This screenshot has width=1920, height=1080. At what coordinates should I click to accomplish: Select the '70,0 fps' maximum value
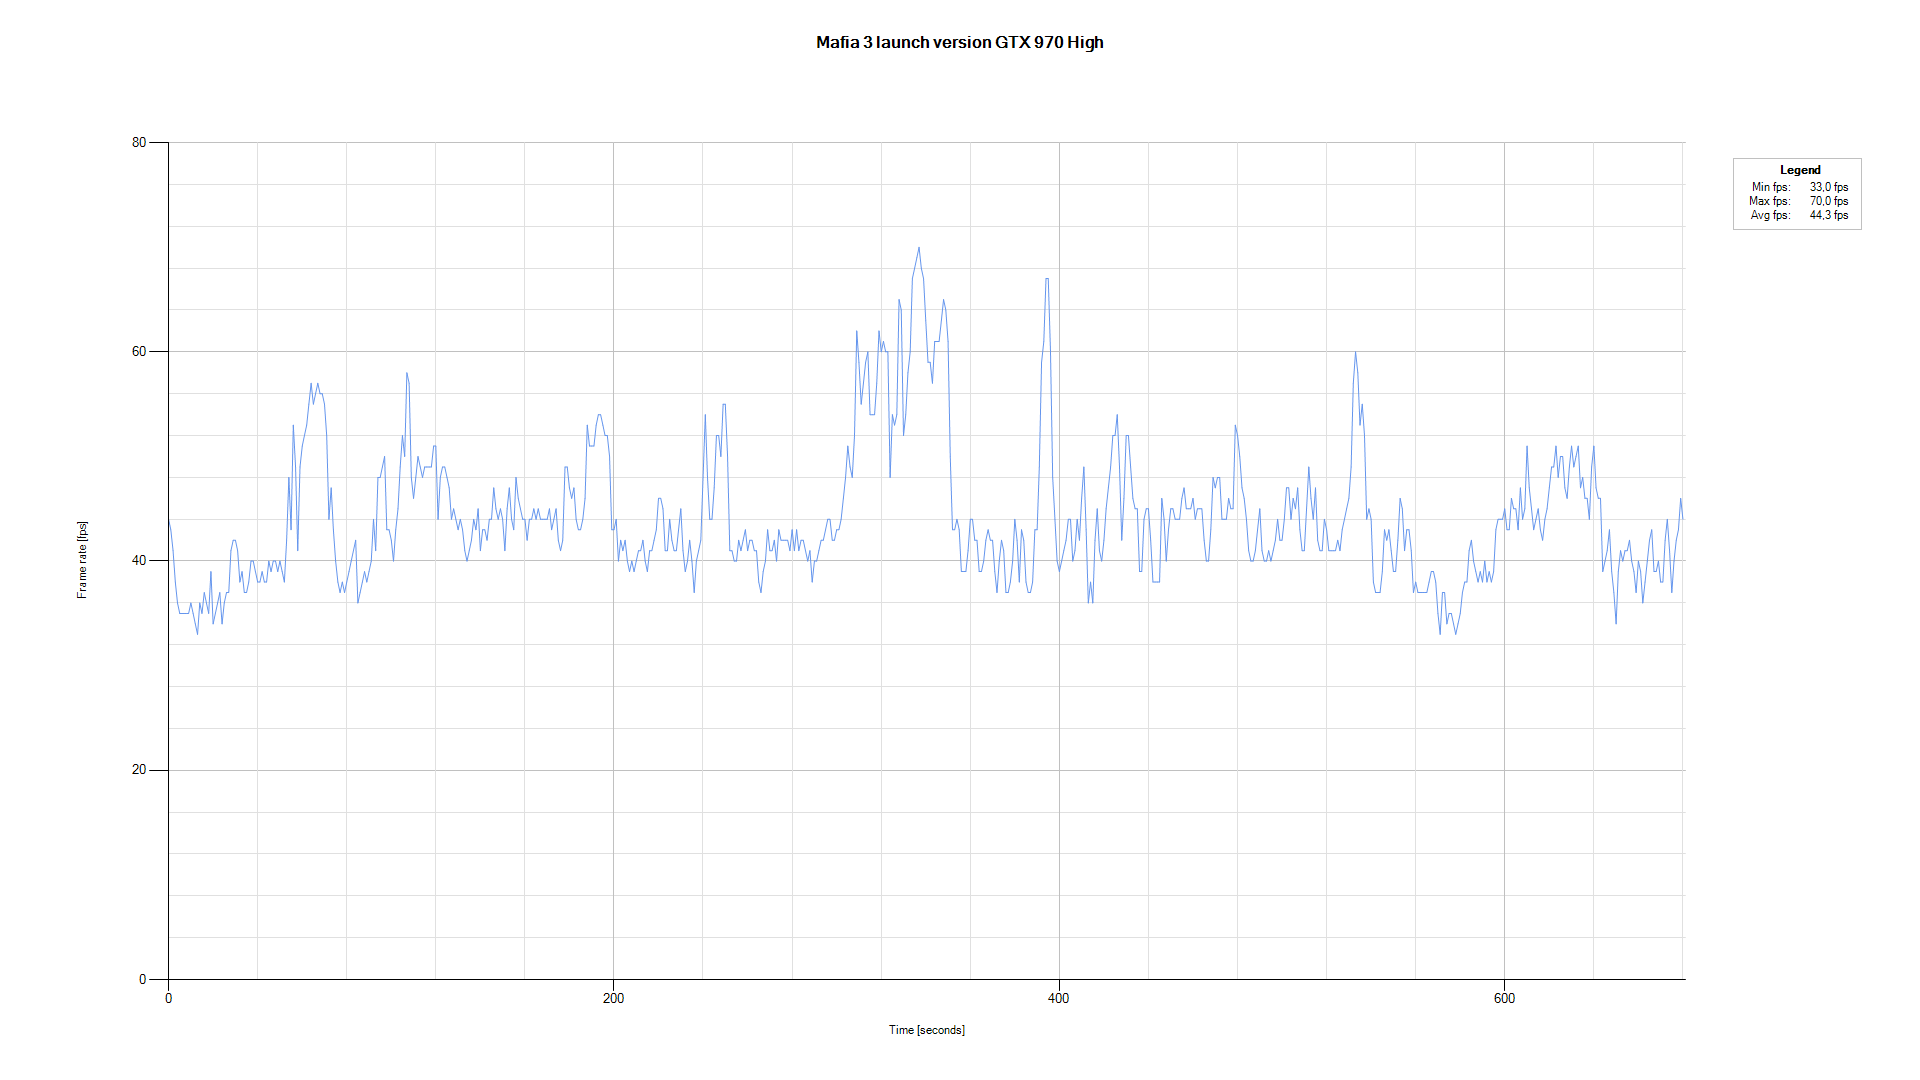[x=1829, y=201]
